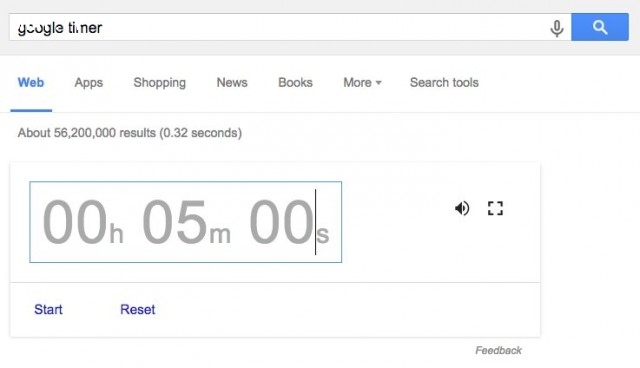The width and height of the screenshot is (640, 368).
Task: Select the minutes value 05m in timer
Action: pos(187,222)
